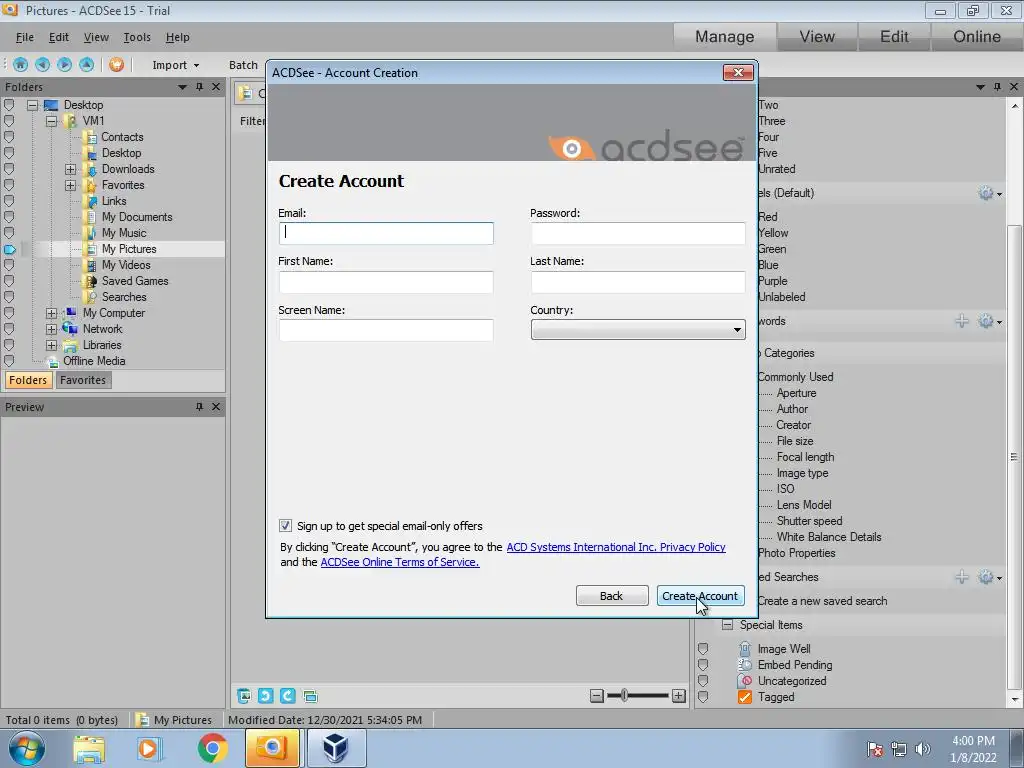Click the compare images icon below file list
This screenshot has height=768, width=1024.
pos(310,696)
